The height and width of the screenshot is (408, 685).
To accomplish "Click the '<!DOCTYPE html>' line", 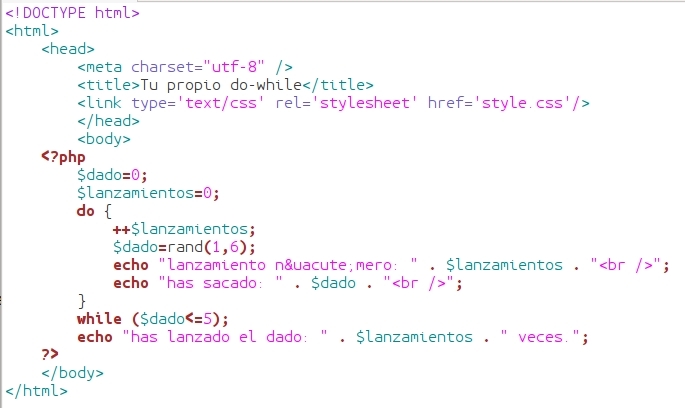I will 73,13.
